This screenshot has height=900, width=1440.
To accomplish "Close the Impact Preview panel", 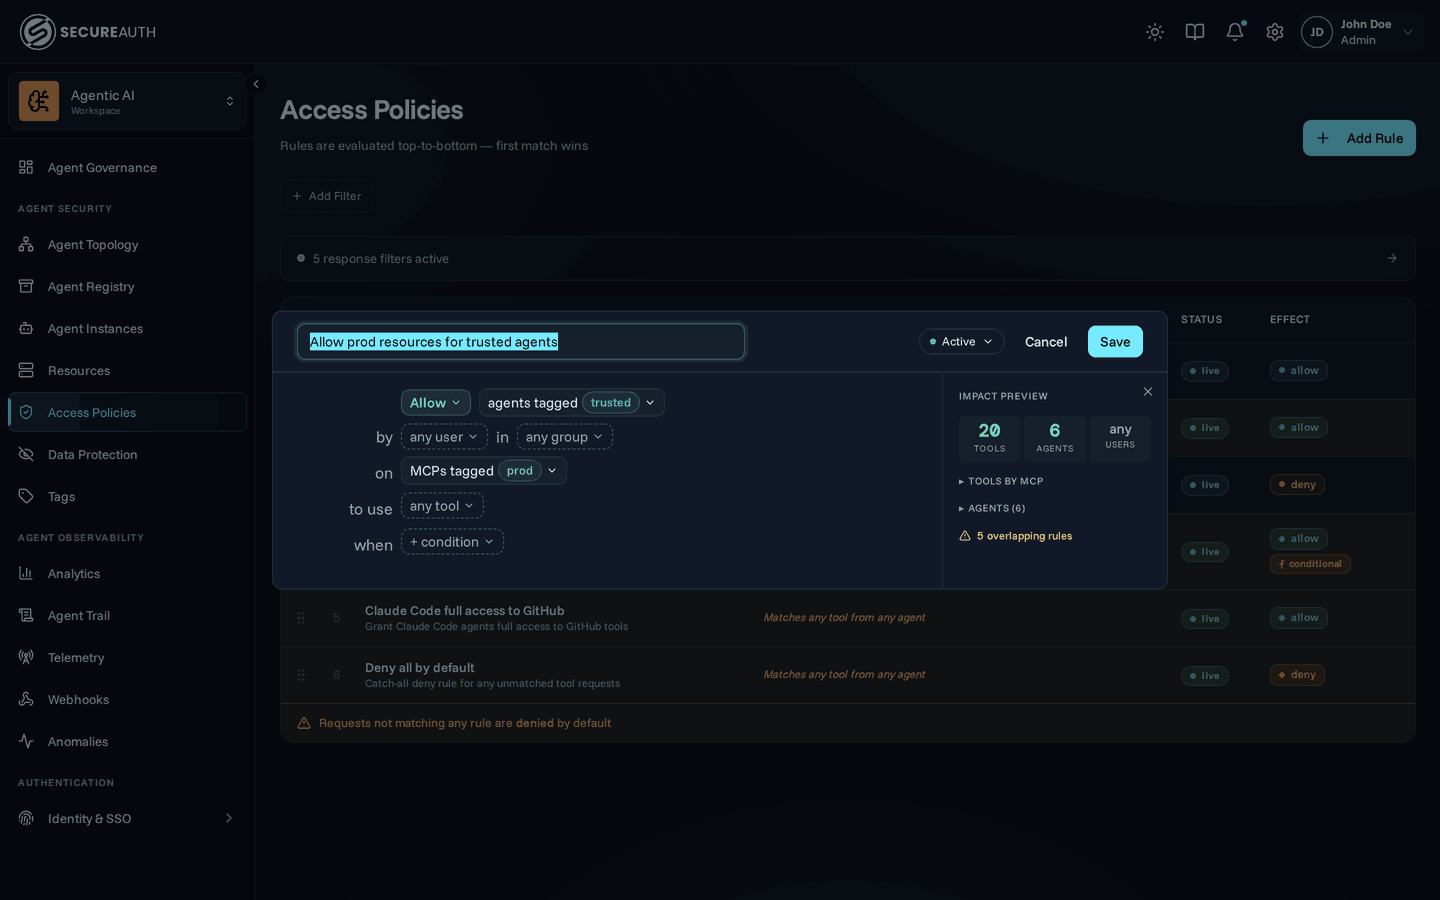I will (x=1148, y=392).
